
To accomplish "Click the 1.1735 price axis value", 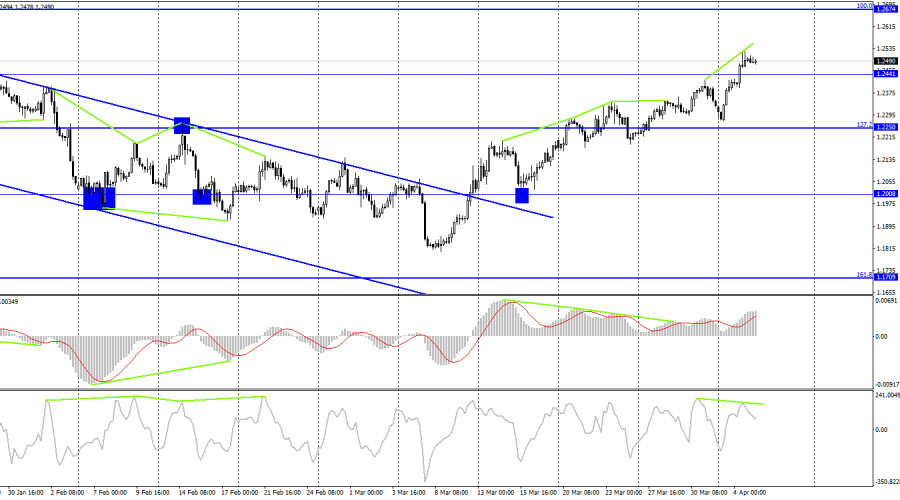I will 887,270.
